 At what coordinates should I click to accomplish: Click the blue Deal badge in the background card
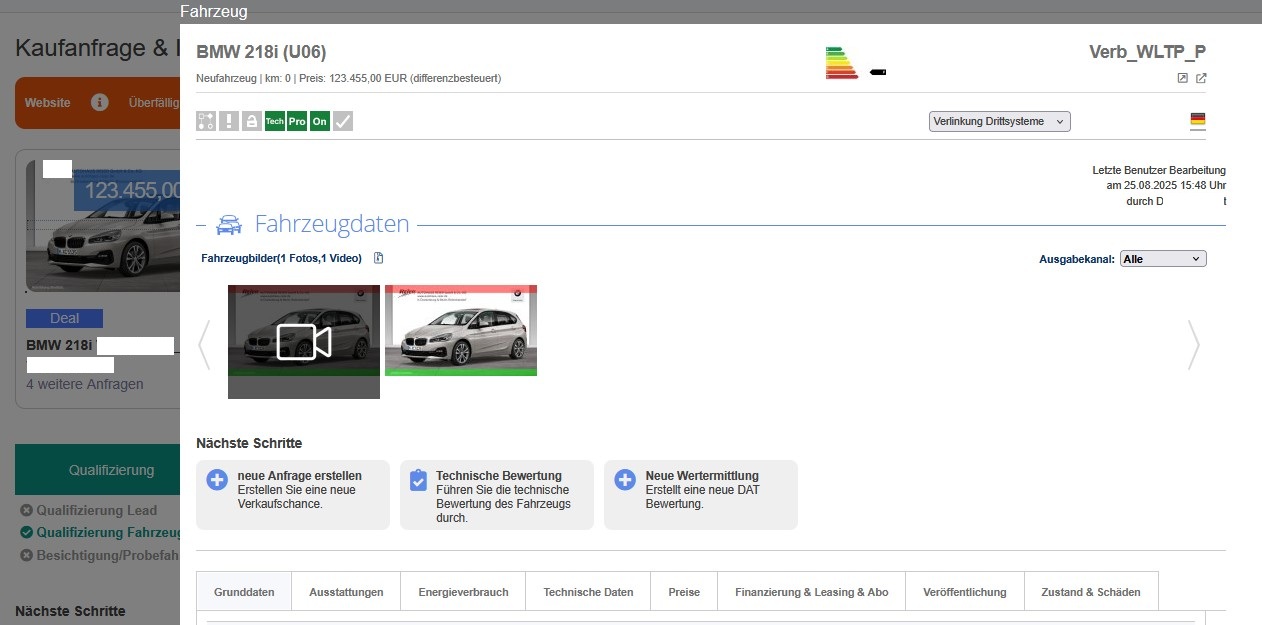pos(64,318)
